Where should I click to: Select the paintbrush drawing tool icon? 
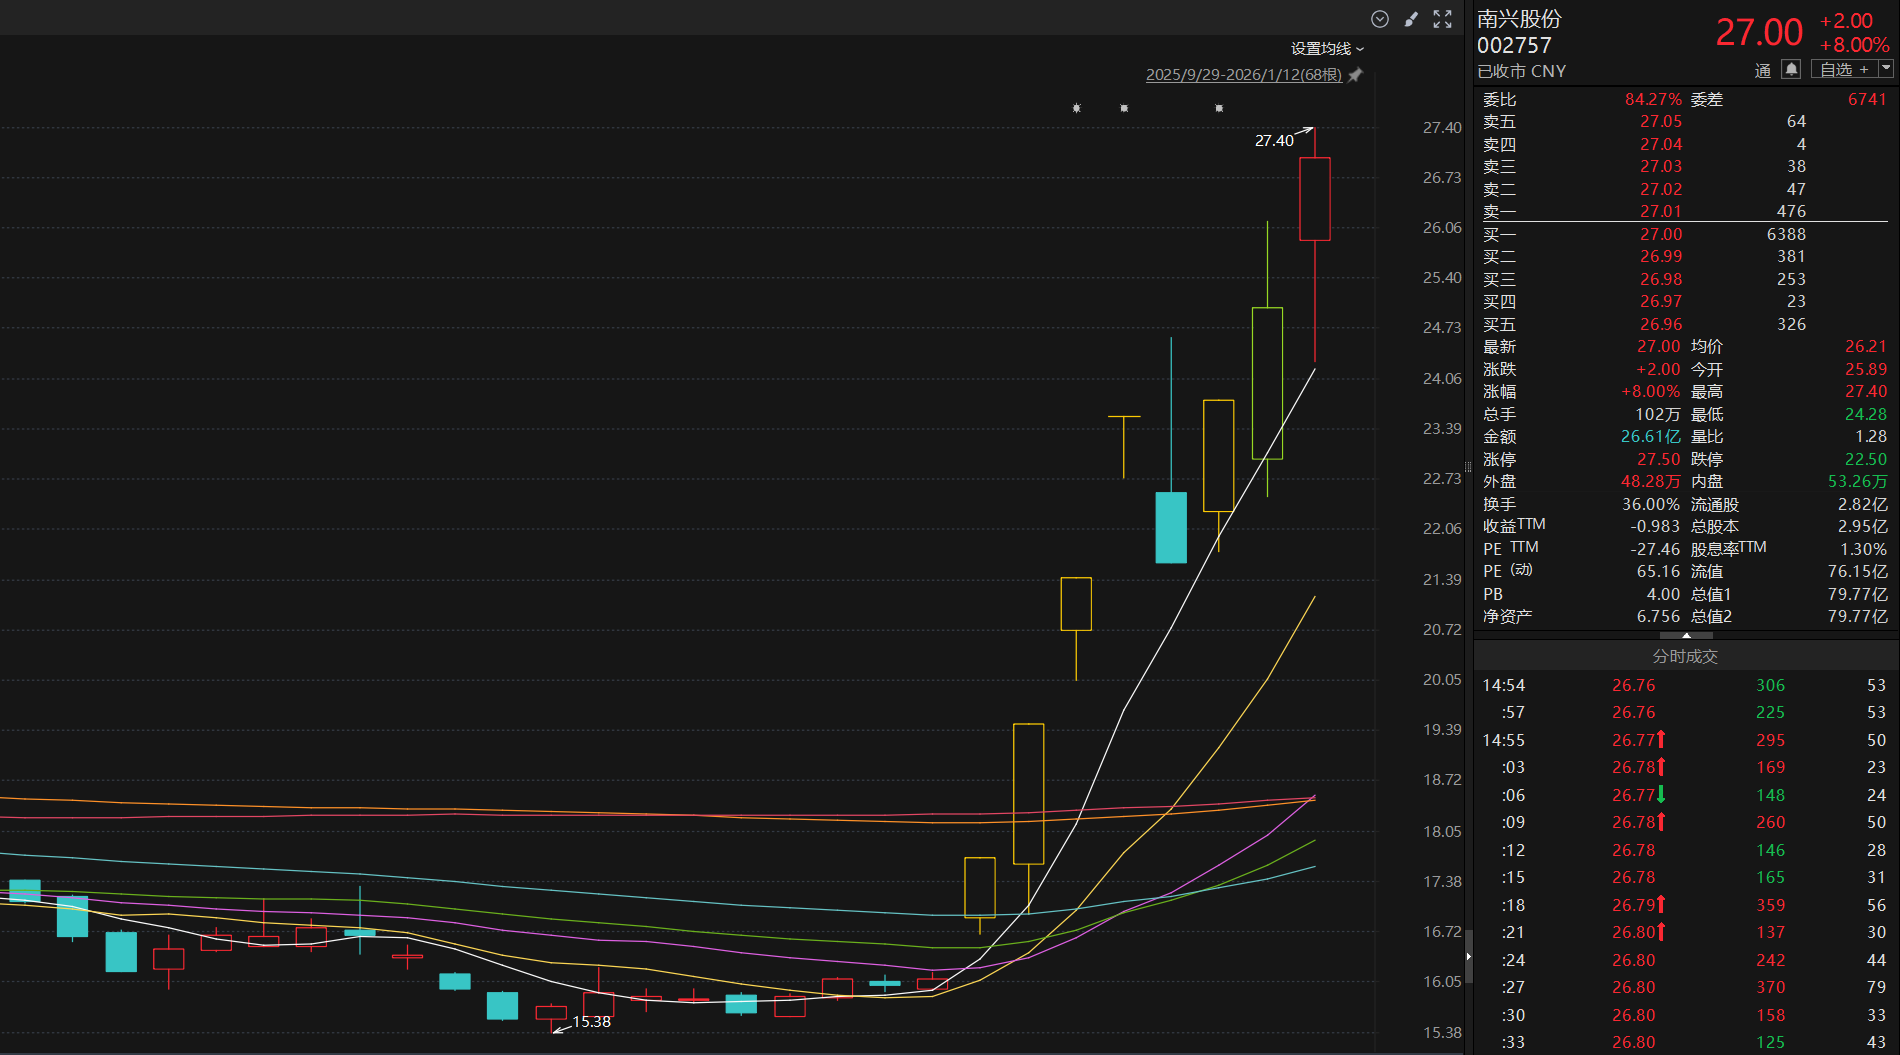pyautogui.click(x=1411, y=19)
